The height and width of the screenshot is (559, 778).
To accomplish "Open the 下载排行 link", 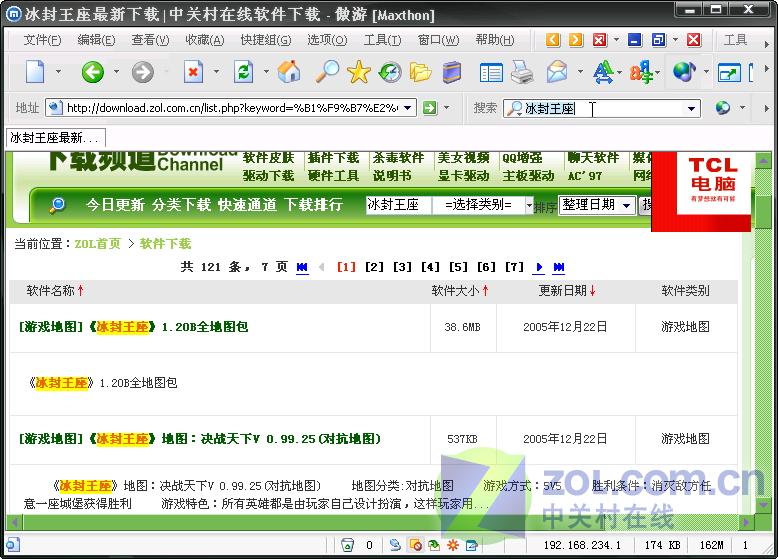I will 314,204.
